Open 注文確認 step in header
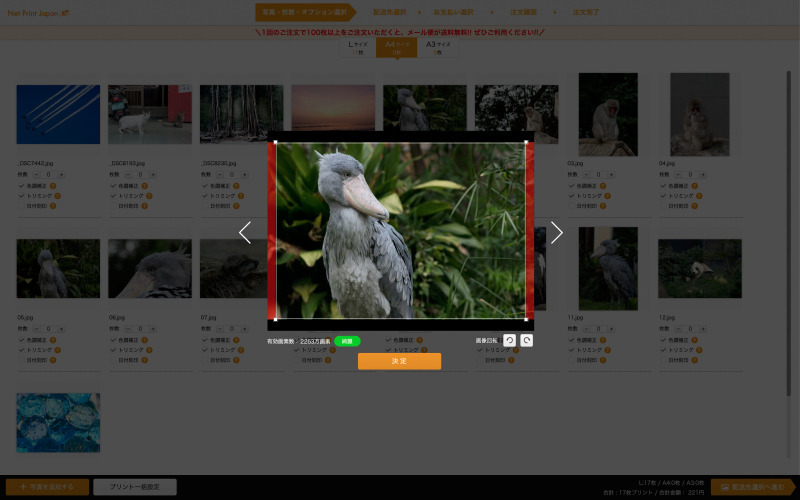Viewport: 800px width, 500px height. pyautogui.click(x=523, y=12)
